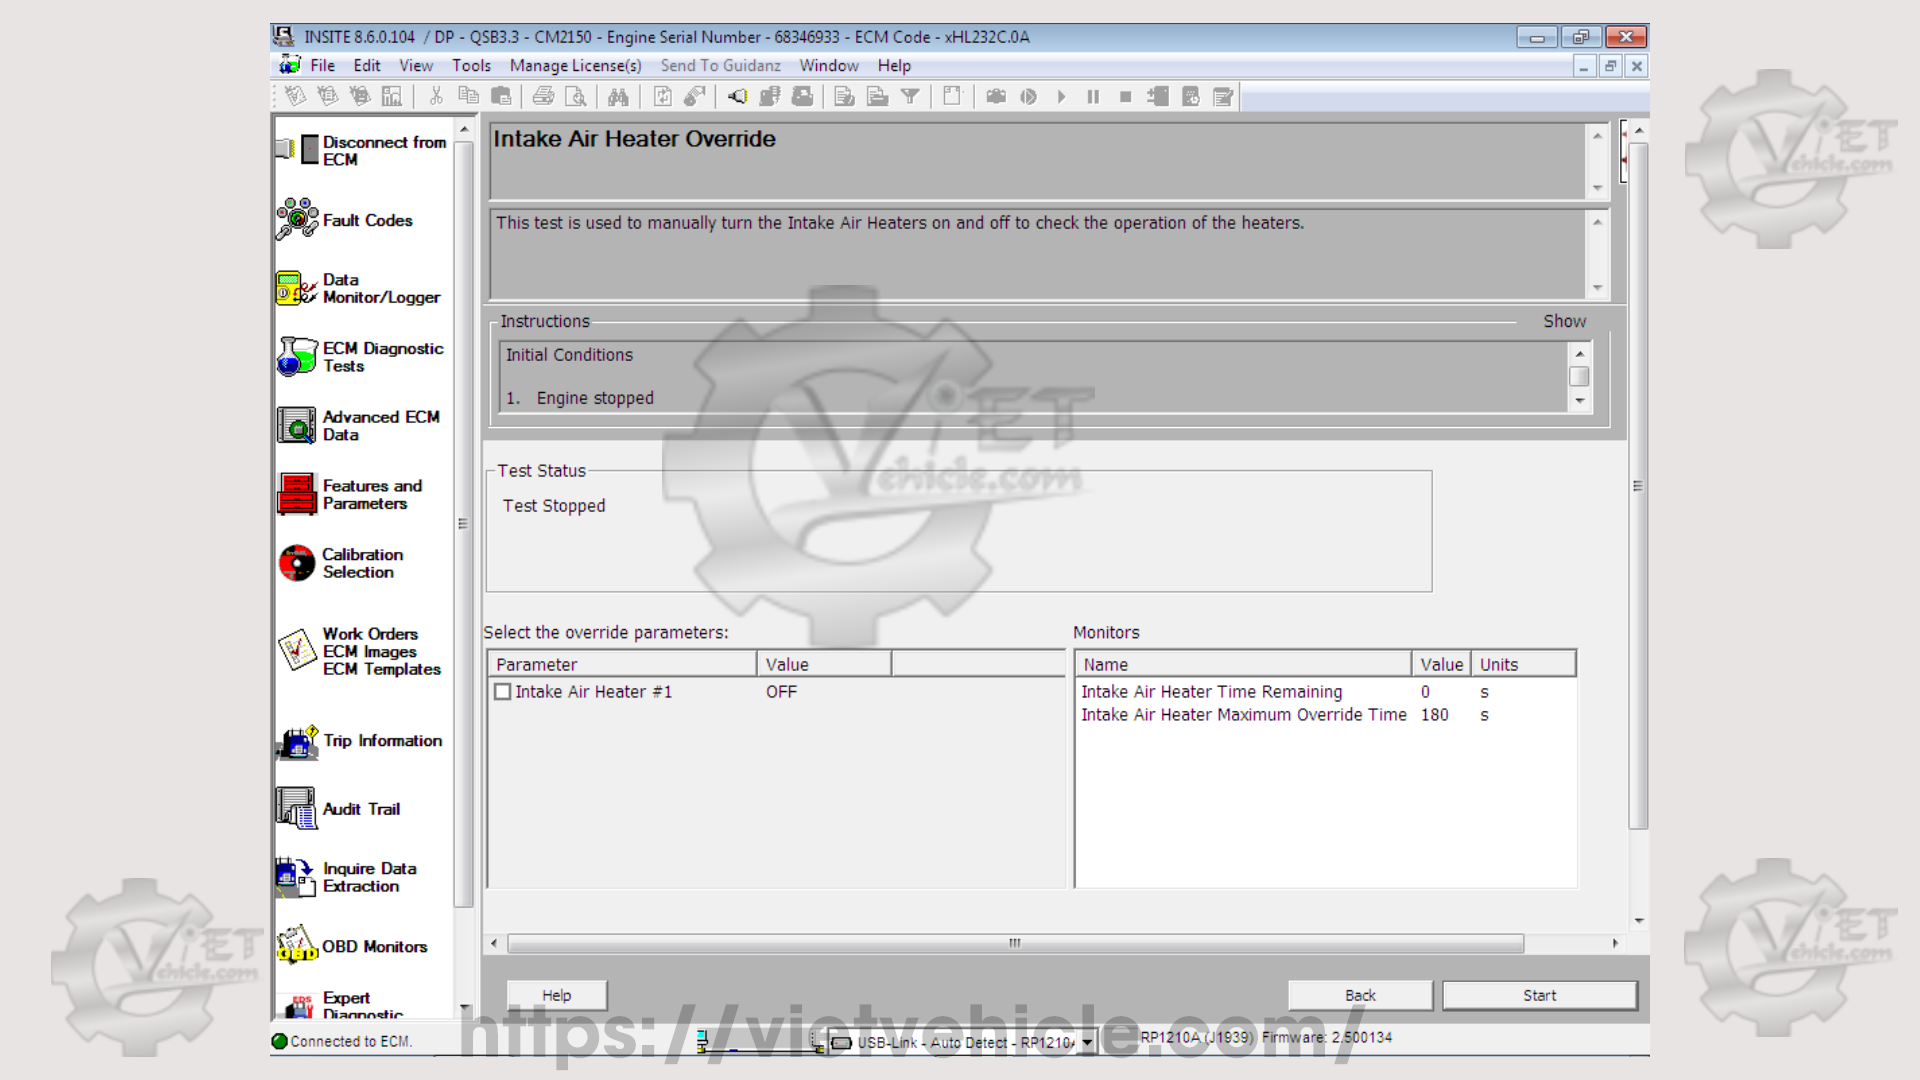Open the Manage License(s) menu
The height and width of the screenshot is (1080, 1920).
click(x=575, y=66)
